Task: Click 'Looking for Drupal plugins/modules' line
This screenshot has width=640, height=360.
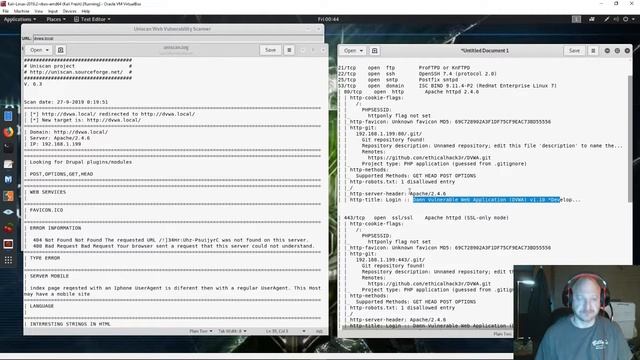Action: tap(80, 162)
